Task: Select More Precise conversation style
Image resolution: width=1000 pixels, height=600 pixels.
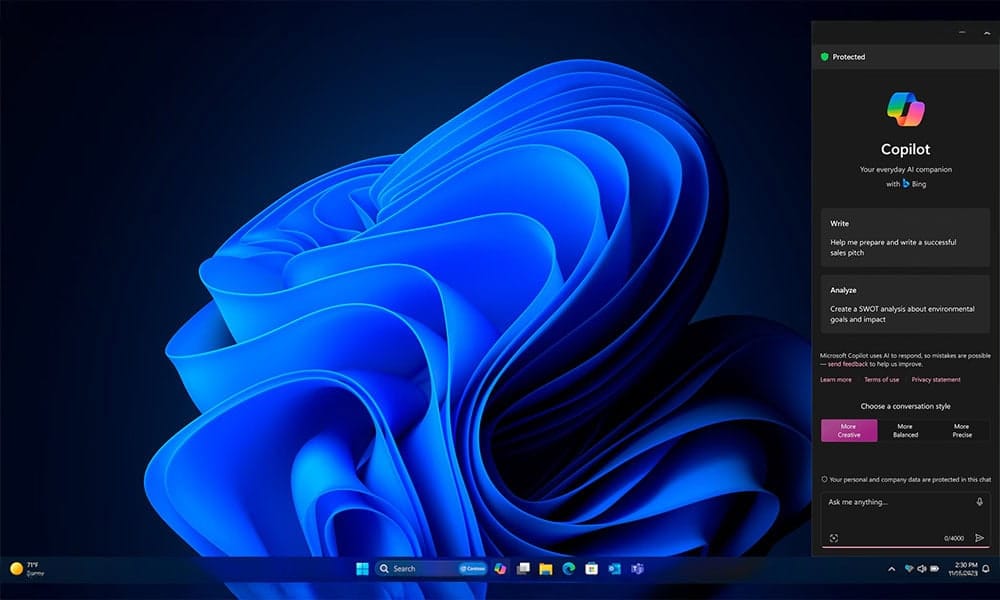Action: click(962, 430)
